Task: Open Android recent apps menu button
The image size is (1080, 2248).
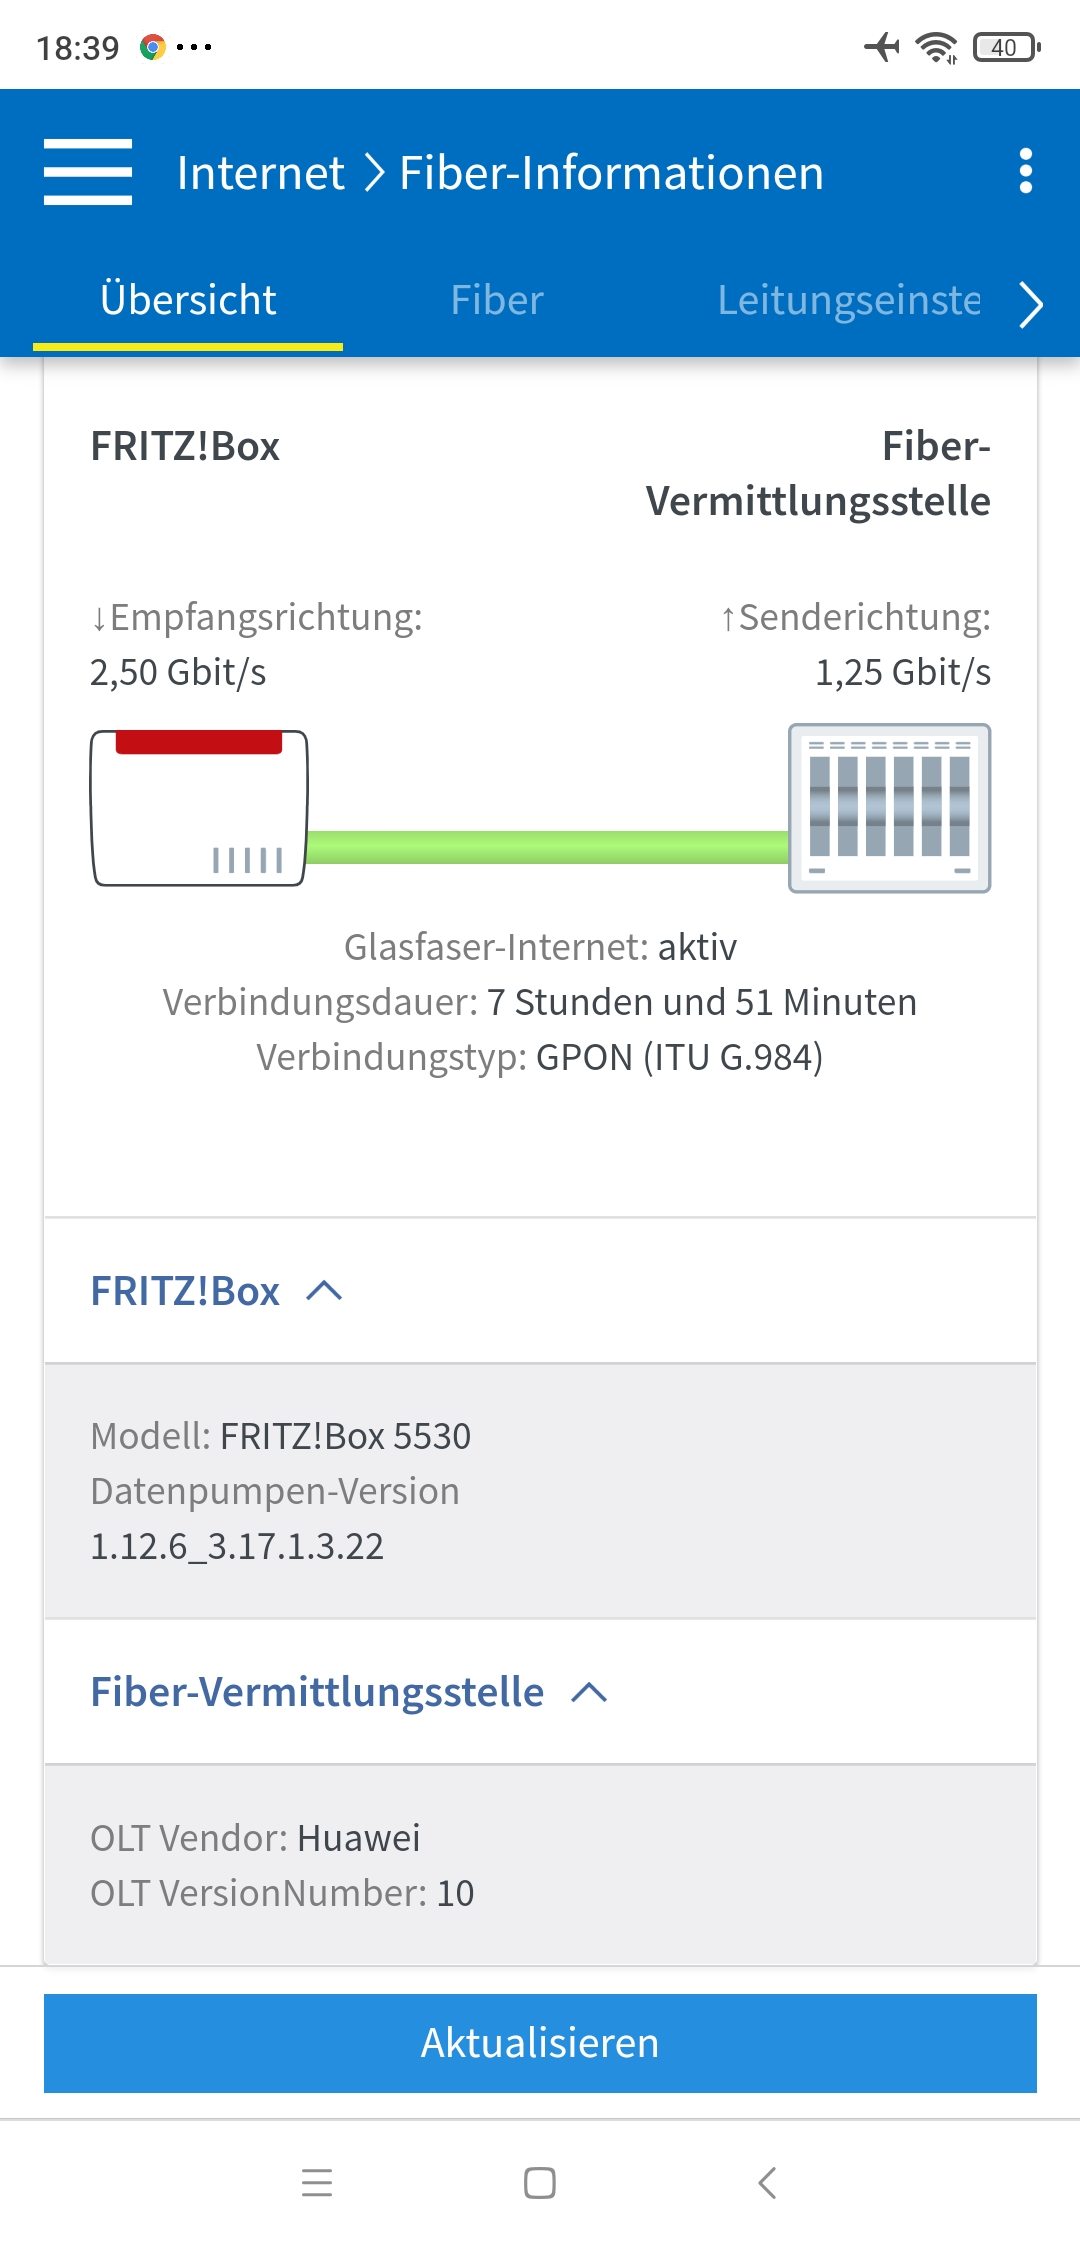Action: click(317, 2182)
